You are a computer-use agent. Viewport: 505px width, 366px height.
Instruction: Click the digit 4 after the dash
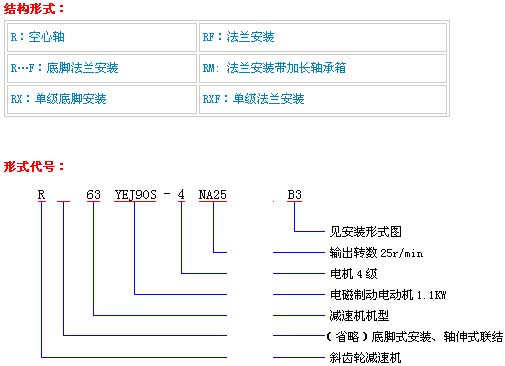coord(181,195)
